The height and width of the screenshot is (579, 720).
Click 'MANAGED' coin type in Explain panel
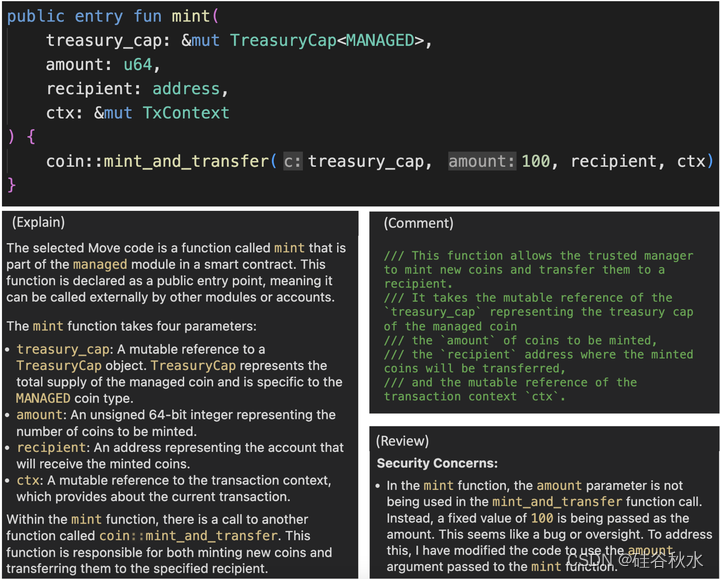(x=43, y=398)
